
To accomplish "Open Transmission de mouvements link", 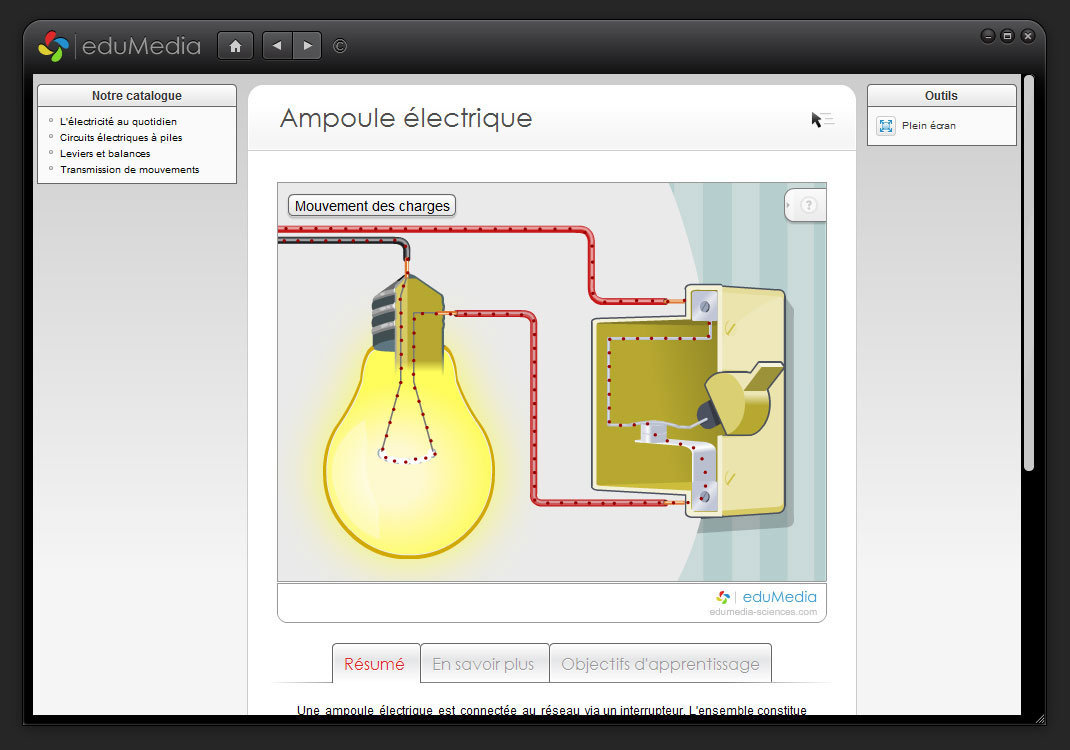I will point(129,170).
